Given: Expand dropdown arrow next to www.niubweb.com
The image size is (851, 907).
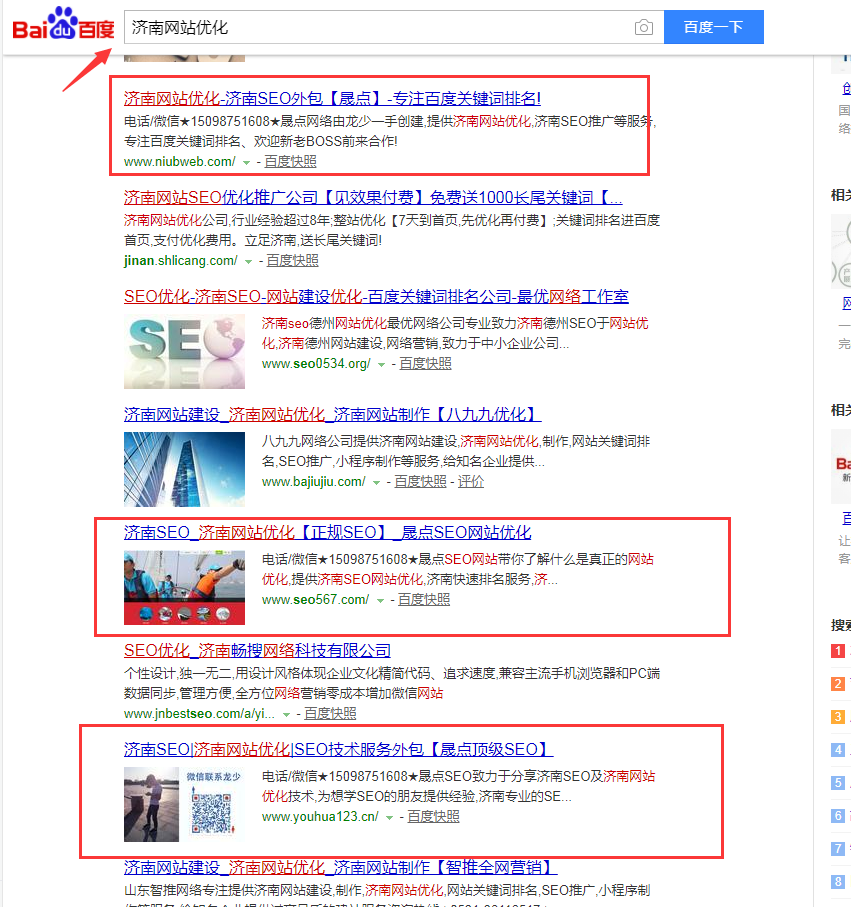Looking at the screenshot, I should (x=246, y=162).
